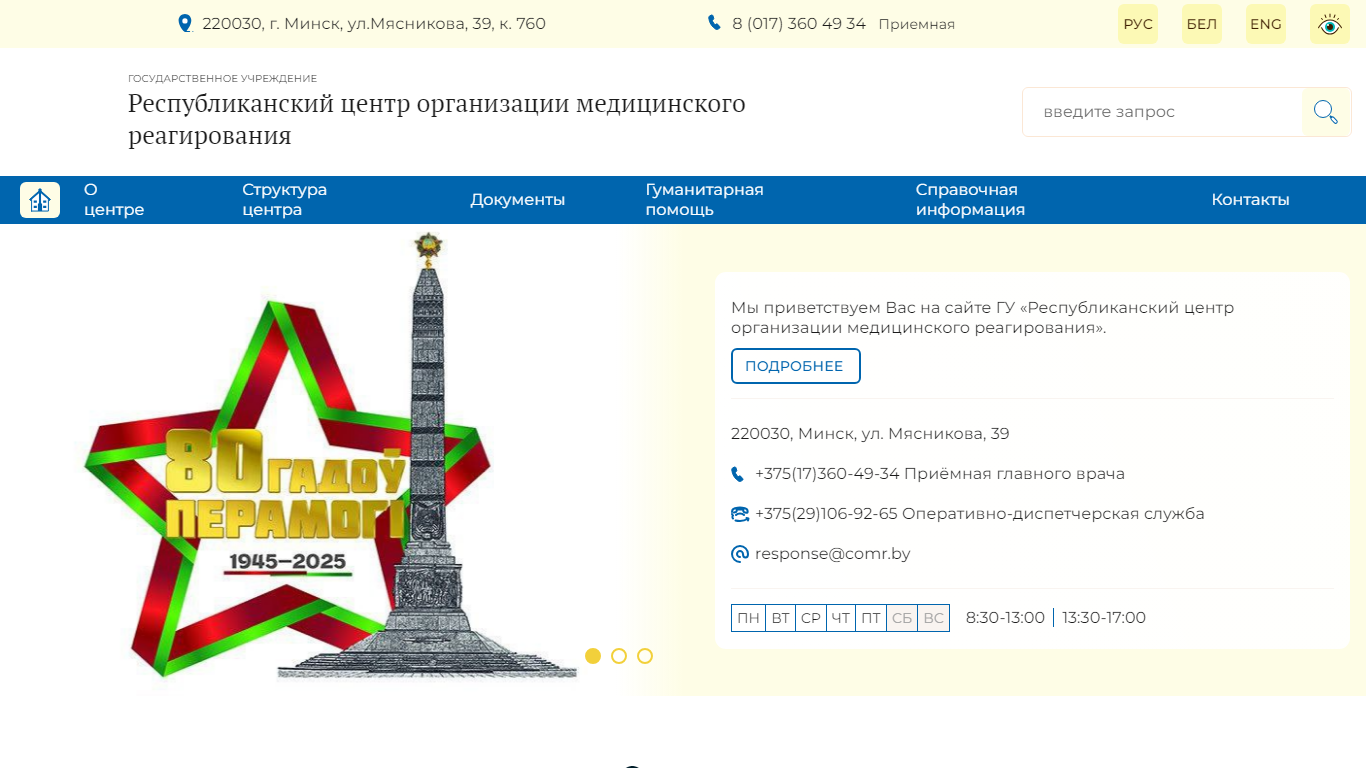
Task: Click the СР weekday cell
Action: pyautogui.click(x=811, y=618)
